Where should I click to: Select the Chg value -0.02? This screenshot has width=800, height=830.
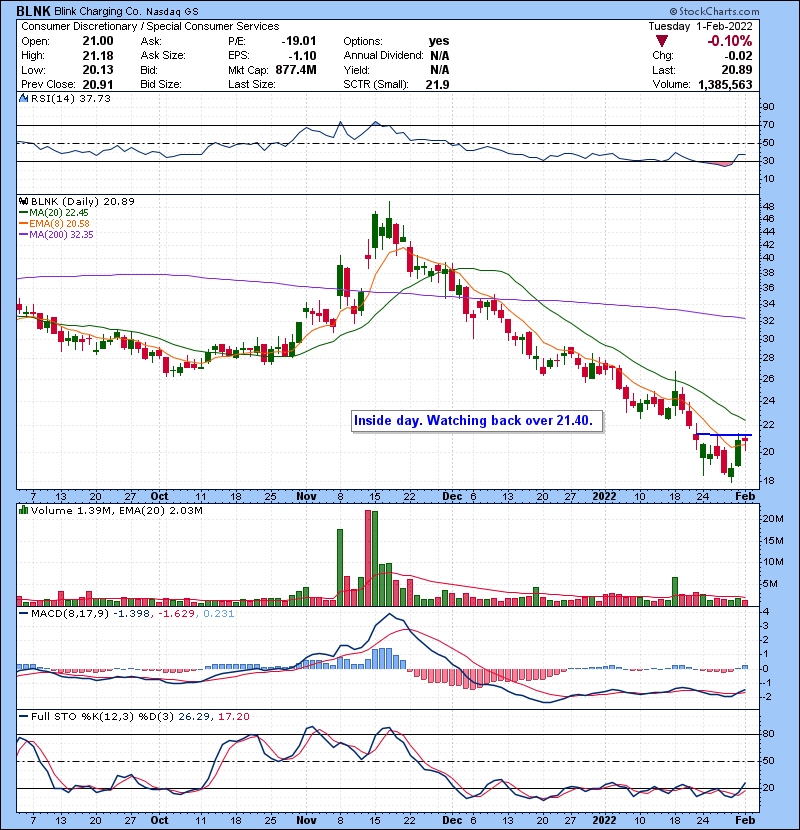738,55
